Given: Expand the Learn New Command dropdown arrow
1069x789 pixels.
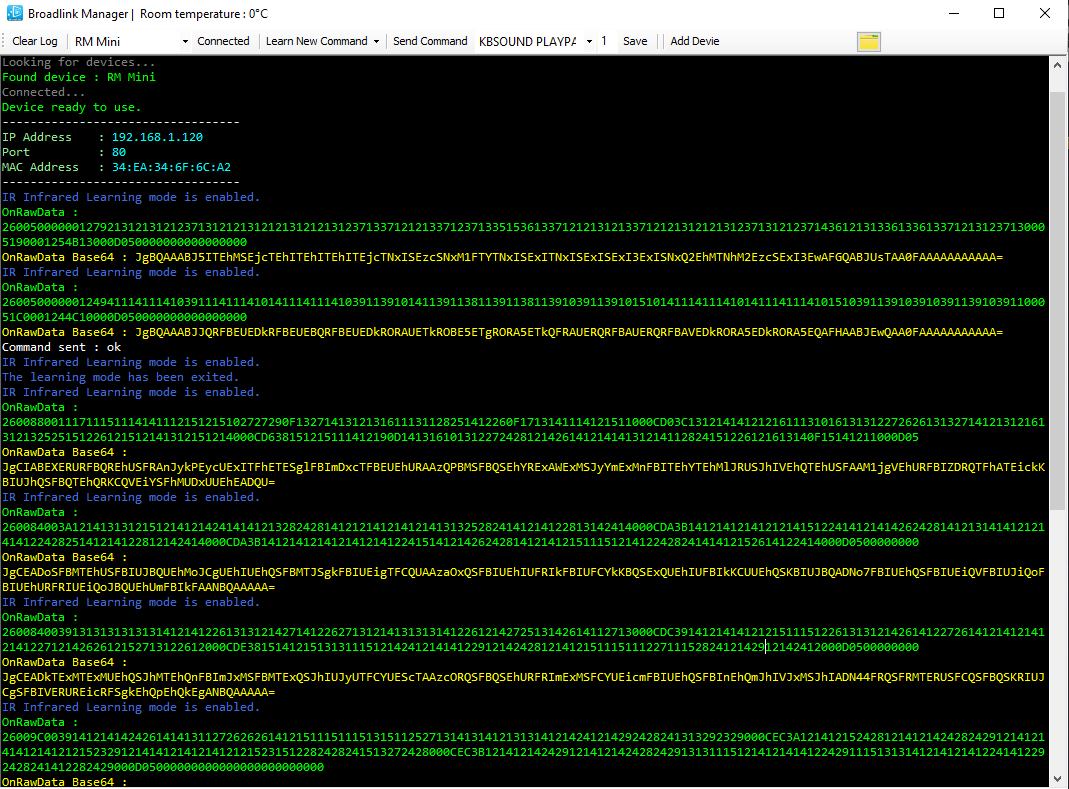Looking at the screenshot, I should click(376, 42).
